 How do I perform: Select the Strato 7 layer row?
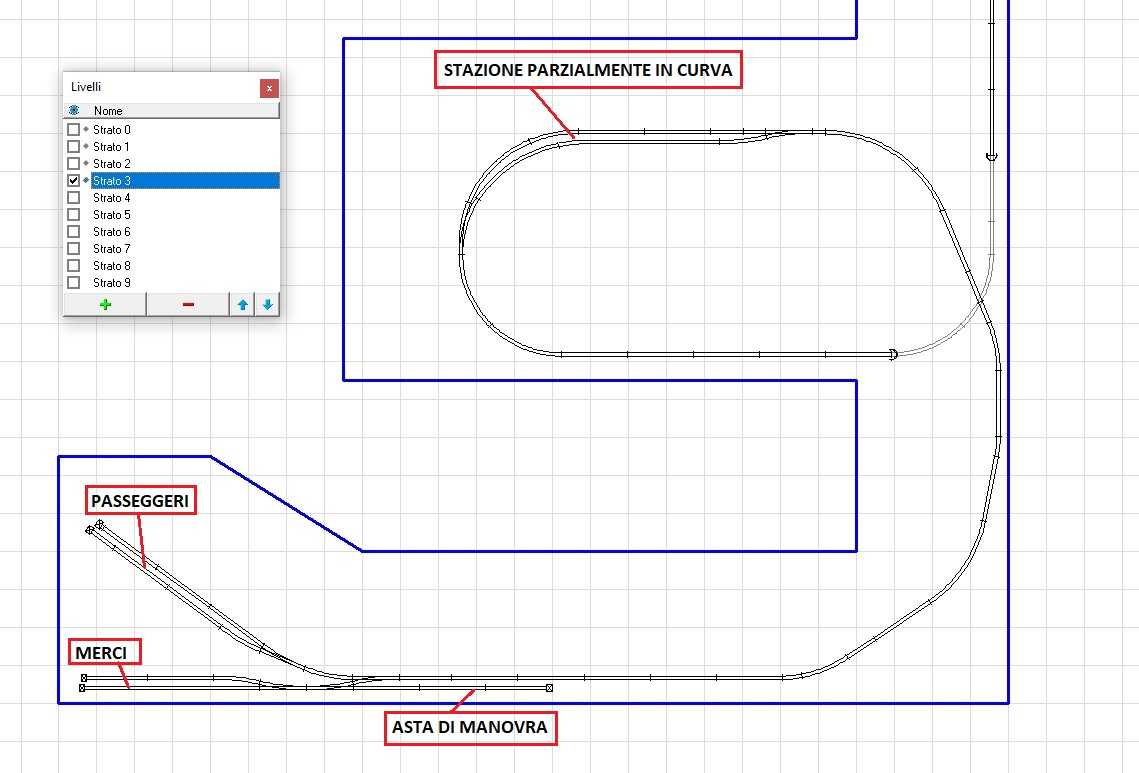click(x=112, y=249)
